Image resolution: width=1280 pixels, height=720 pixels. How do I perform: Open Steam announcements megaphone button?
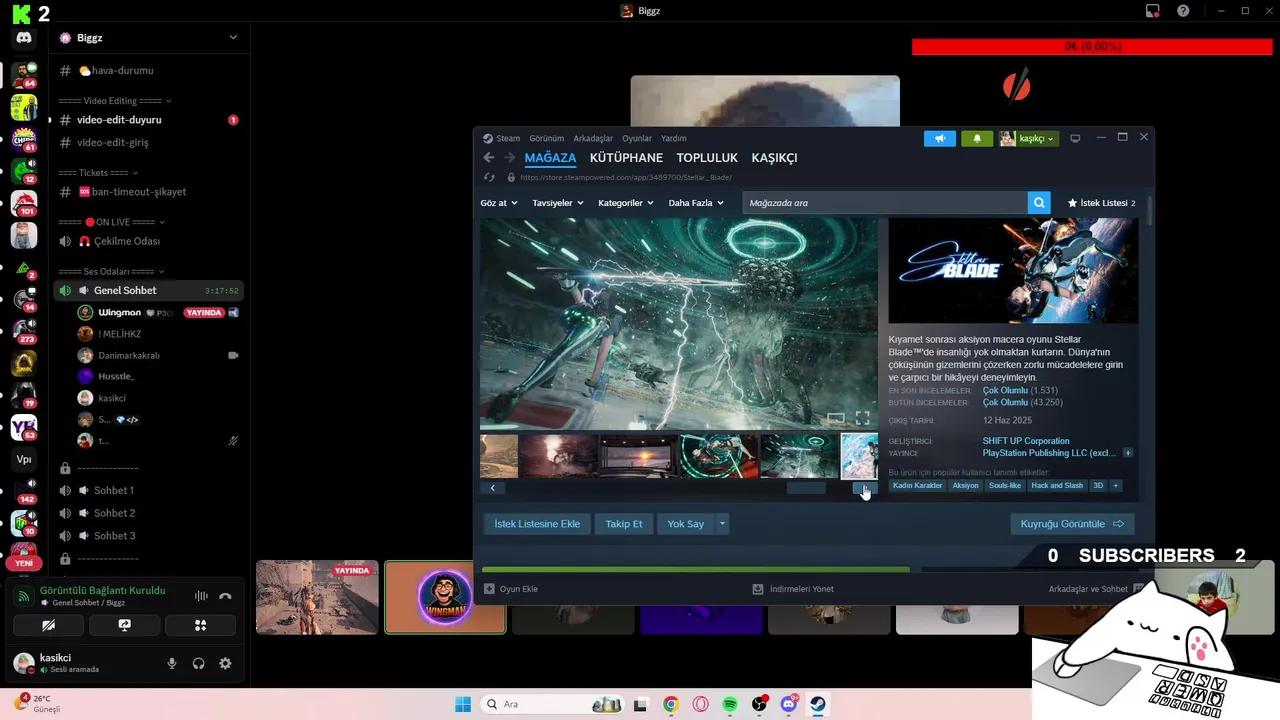[x=940, y=138]
